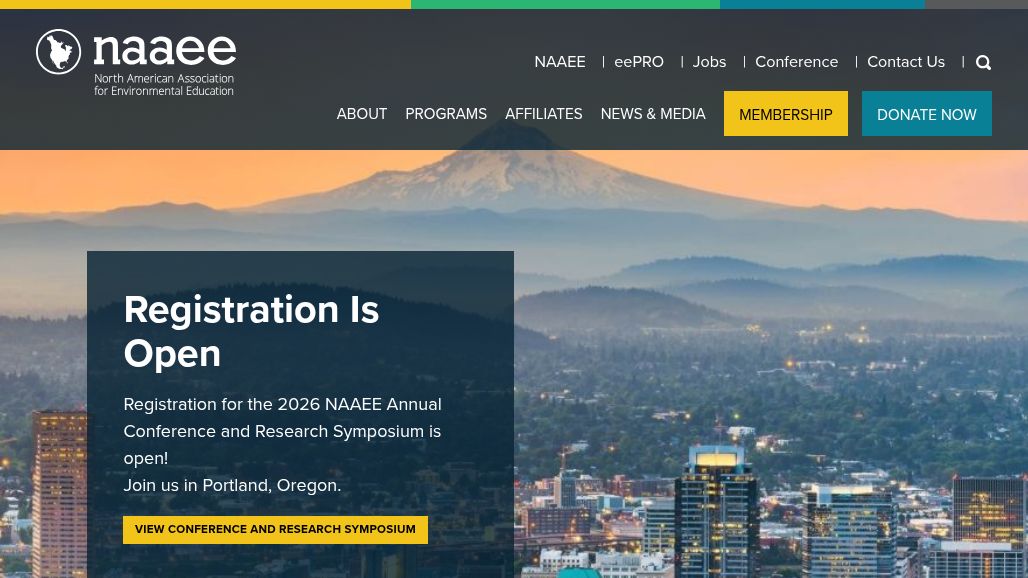Open the Jobs link
This screenshot has width=1028, height=578.
pos(709,62)
